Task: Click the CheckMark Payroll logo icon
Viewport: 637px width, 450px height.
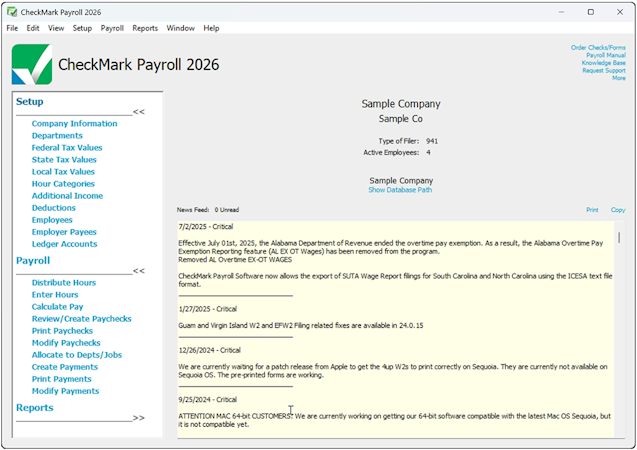Action: [x=32, y=65]
